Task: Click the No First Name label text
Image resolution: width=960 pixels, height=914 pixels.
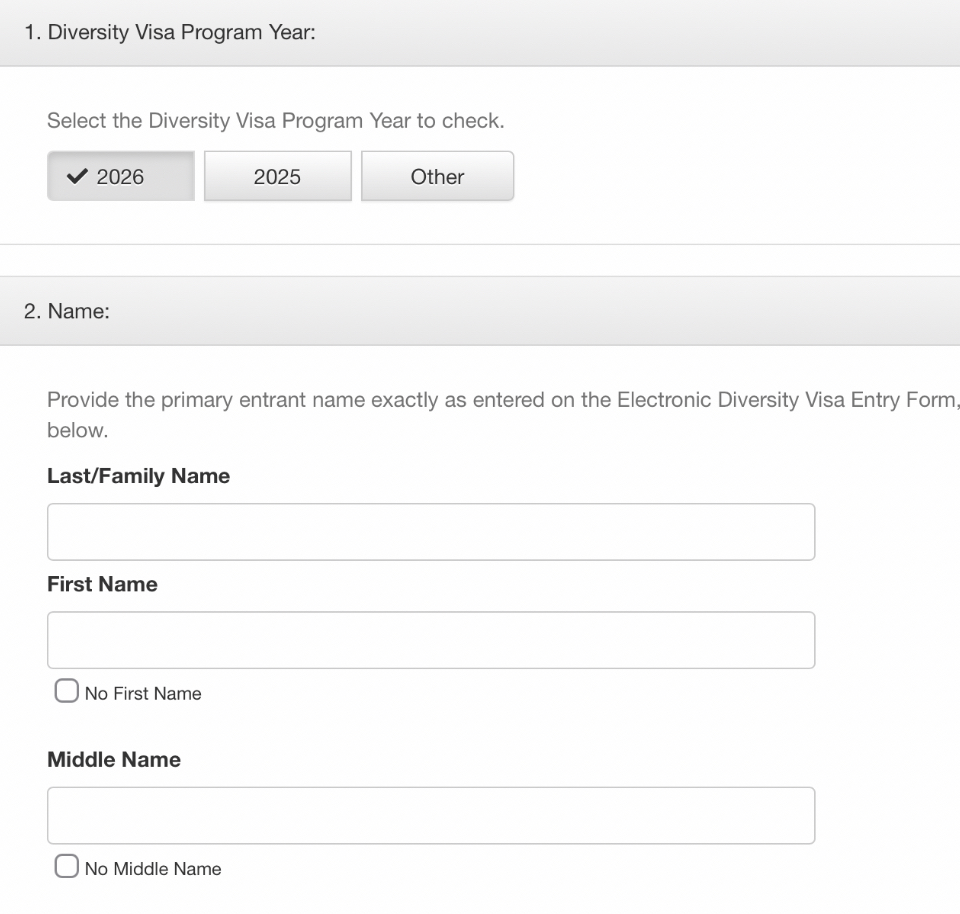Action: click(143, 694)
